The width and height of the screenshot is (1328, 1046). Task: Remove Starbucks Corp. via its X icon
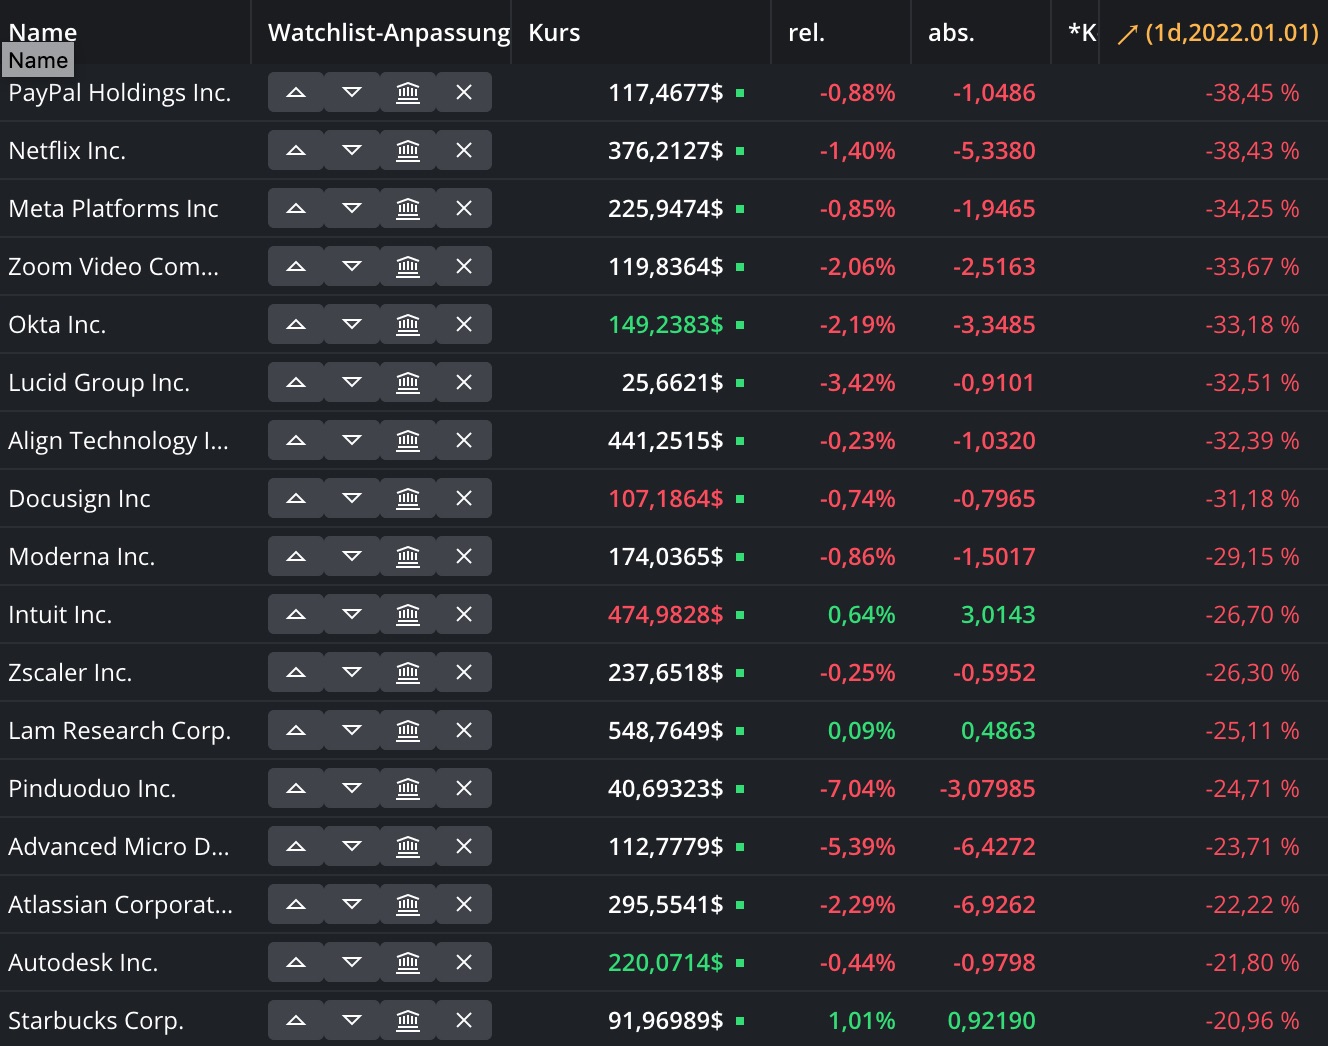pos(464,1020)
